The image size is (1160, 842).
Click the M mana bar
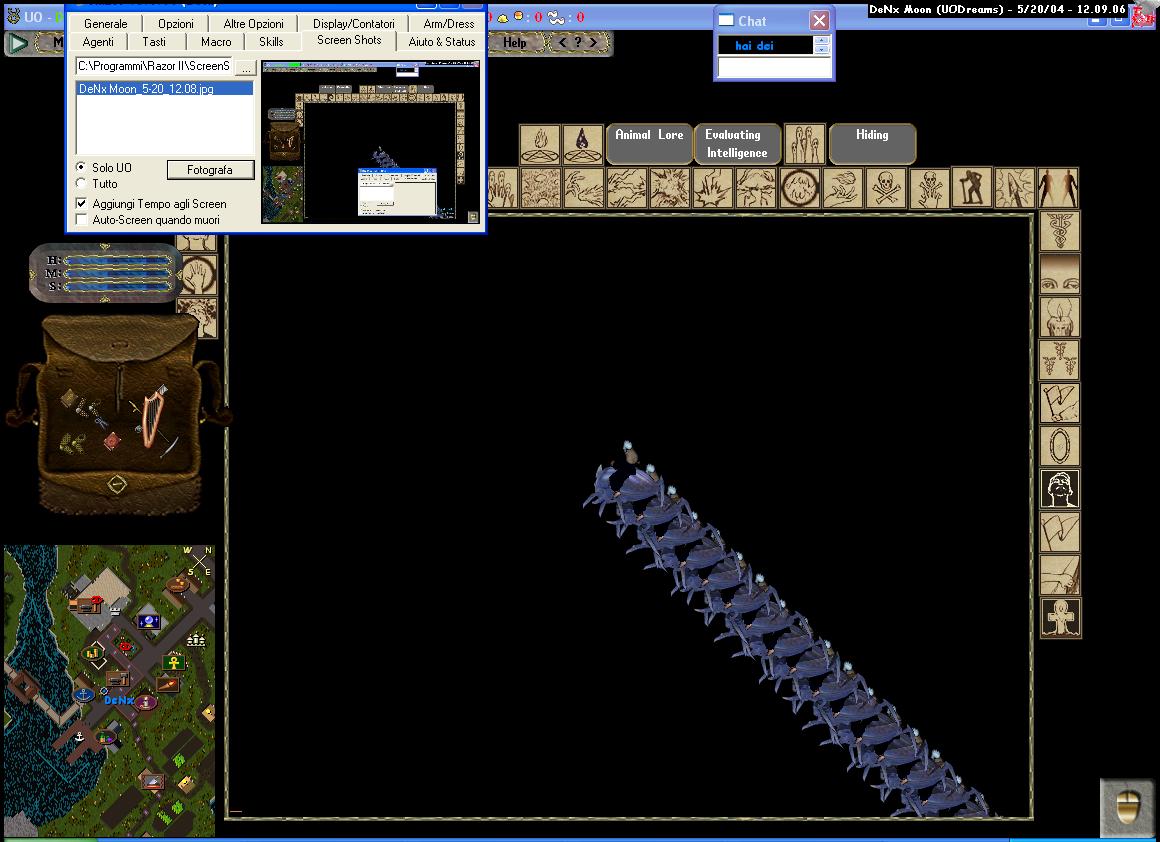point(117,273)
